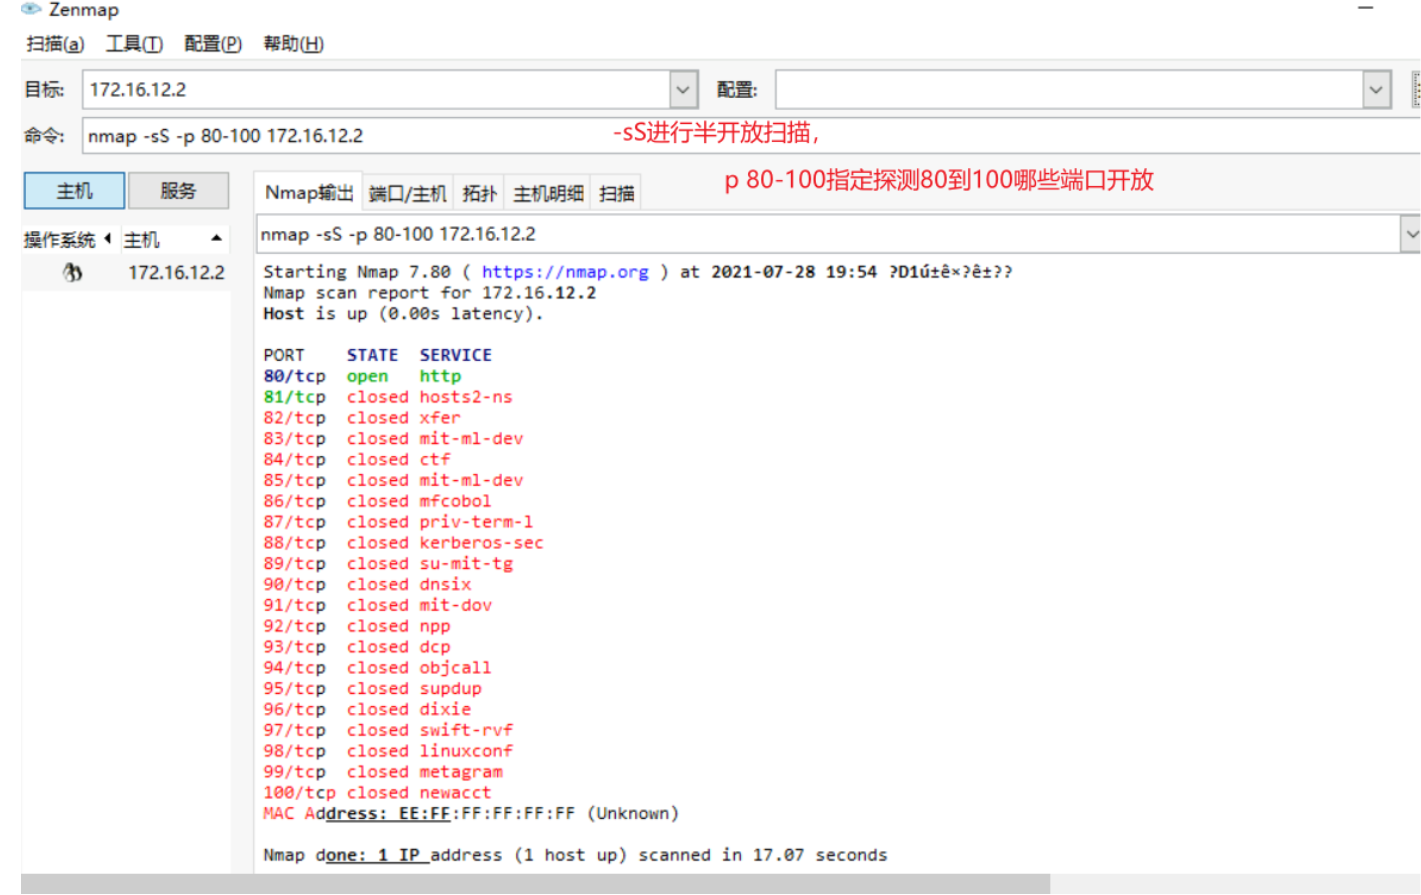Viewport: 1421px width, 895px height.
Task: Sort by the 主机 column header arrow
Action: (x=216, y=239)
